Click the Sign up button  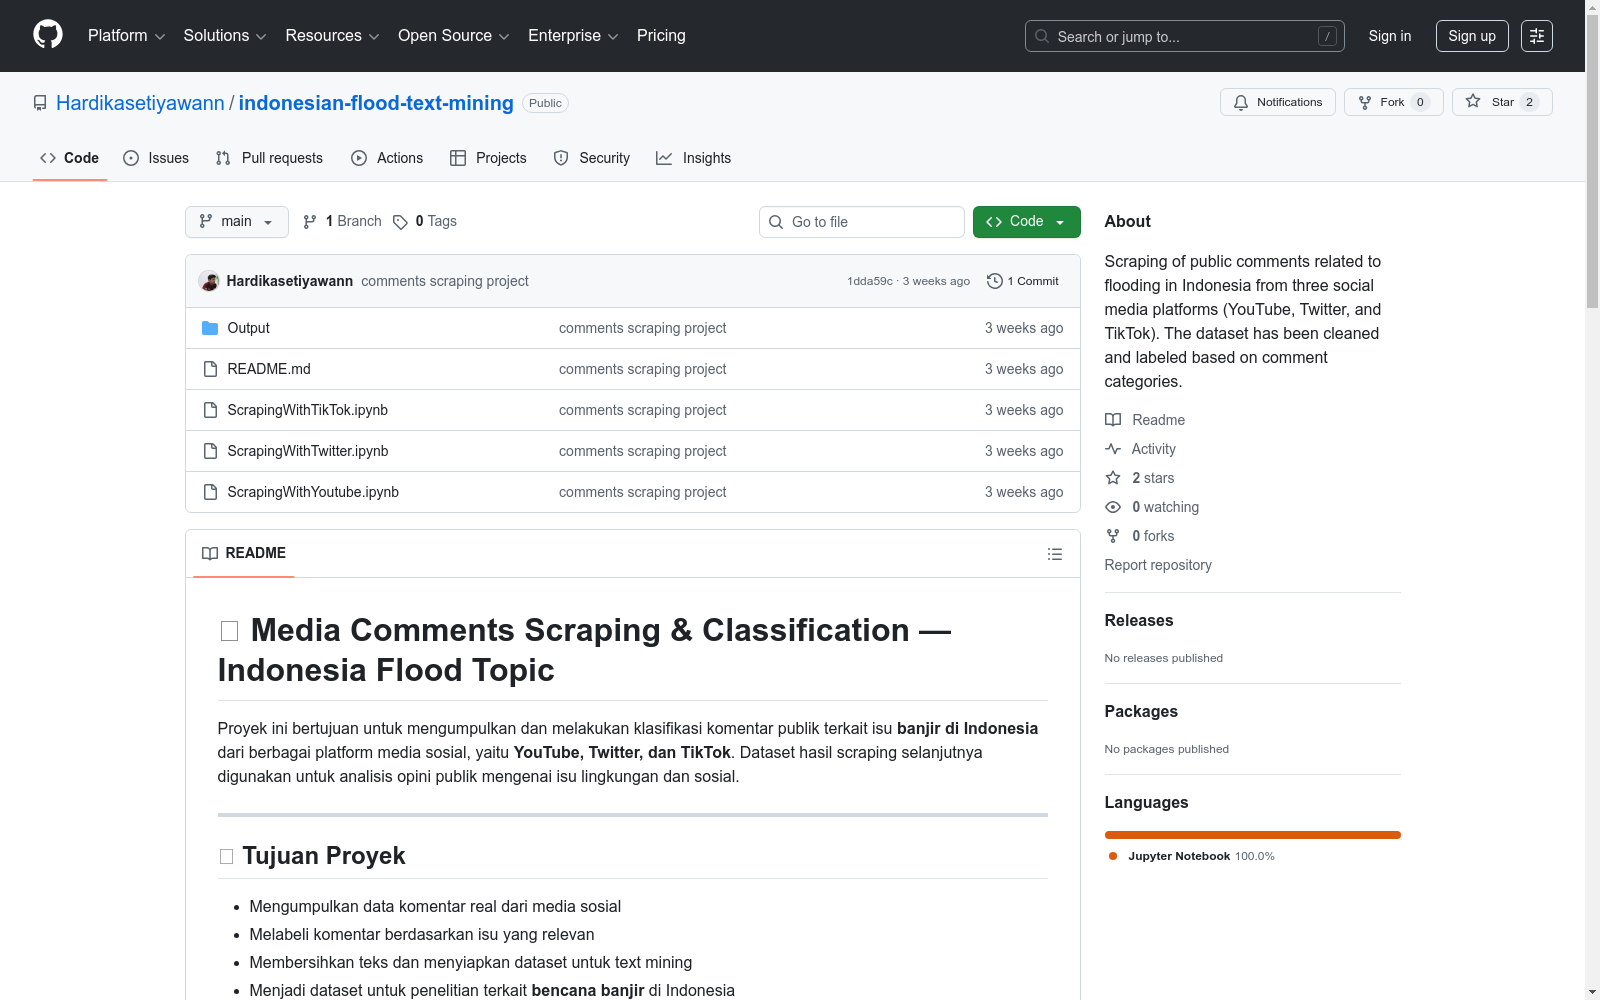(1472, 36)
